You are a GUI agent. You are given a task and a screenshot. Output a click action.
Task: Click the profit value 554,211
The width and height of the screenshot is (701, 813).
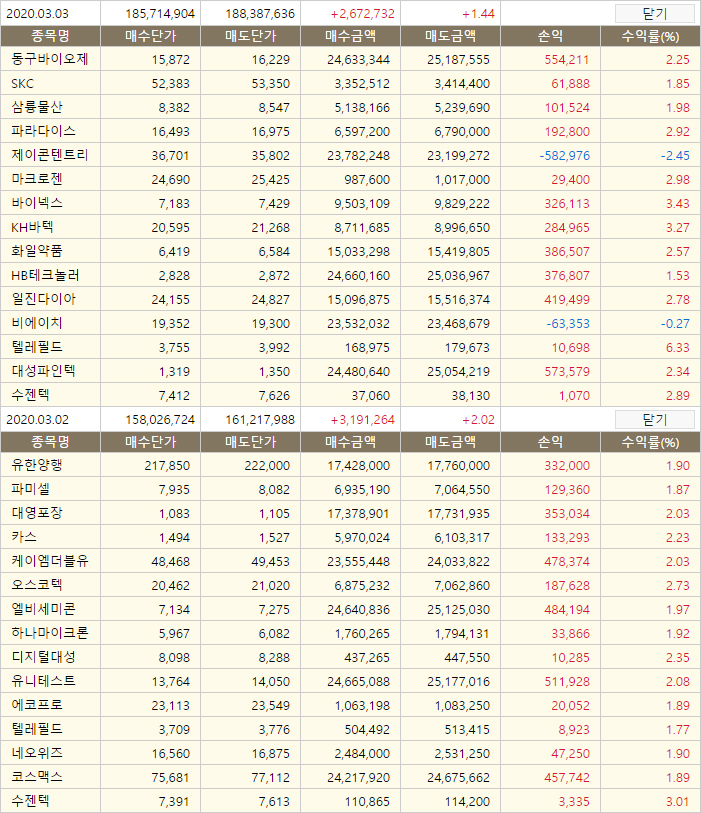click(567, 60)
